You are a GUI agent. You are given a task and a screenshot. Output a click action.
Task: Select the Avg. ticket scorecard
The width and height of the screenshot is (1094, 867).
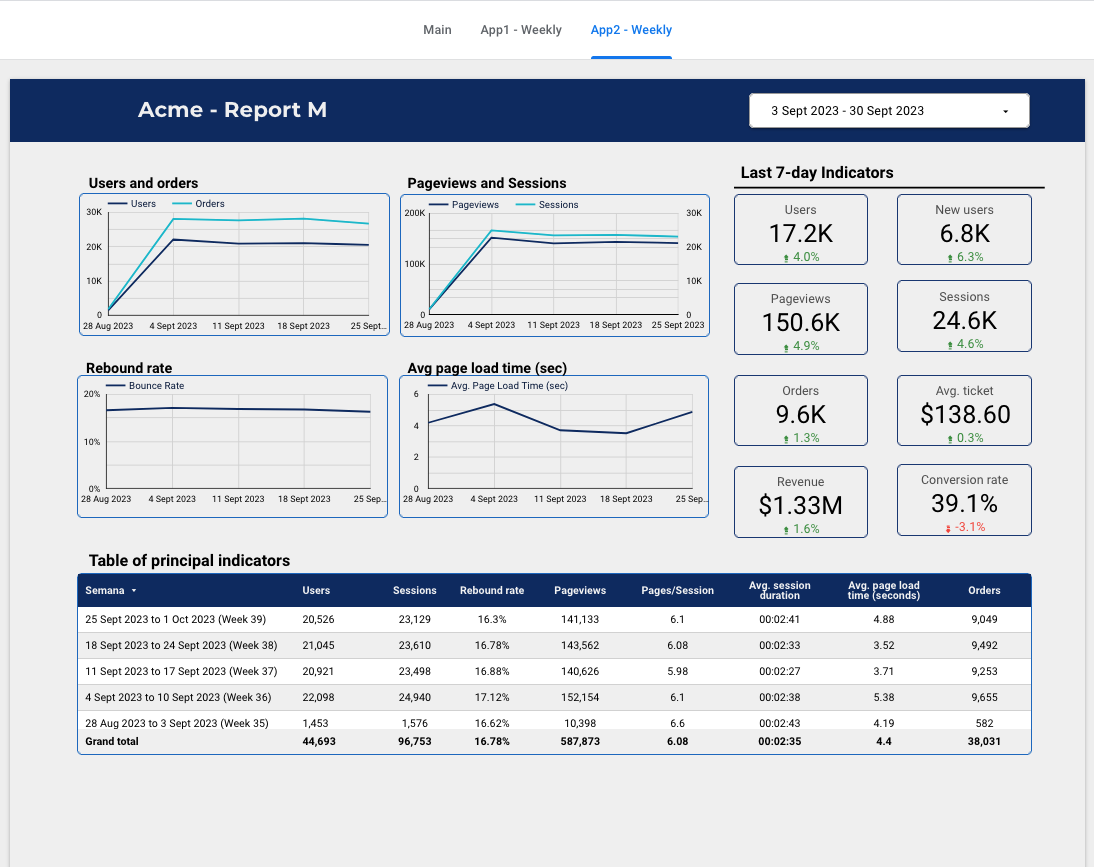[964, 411]
